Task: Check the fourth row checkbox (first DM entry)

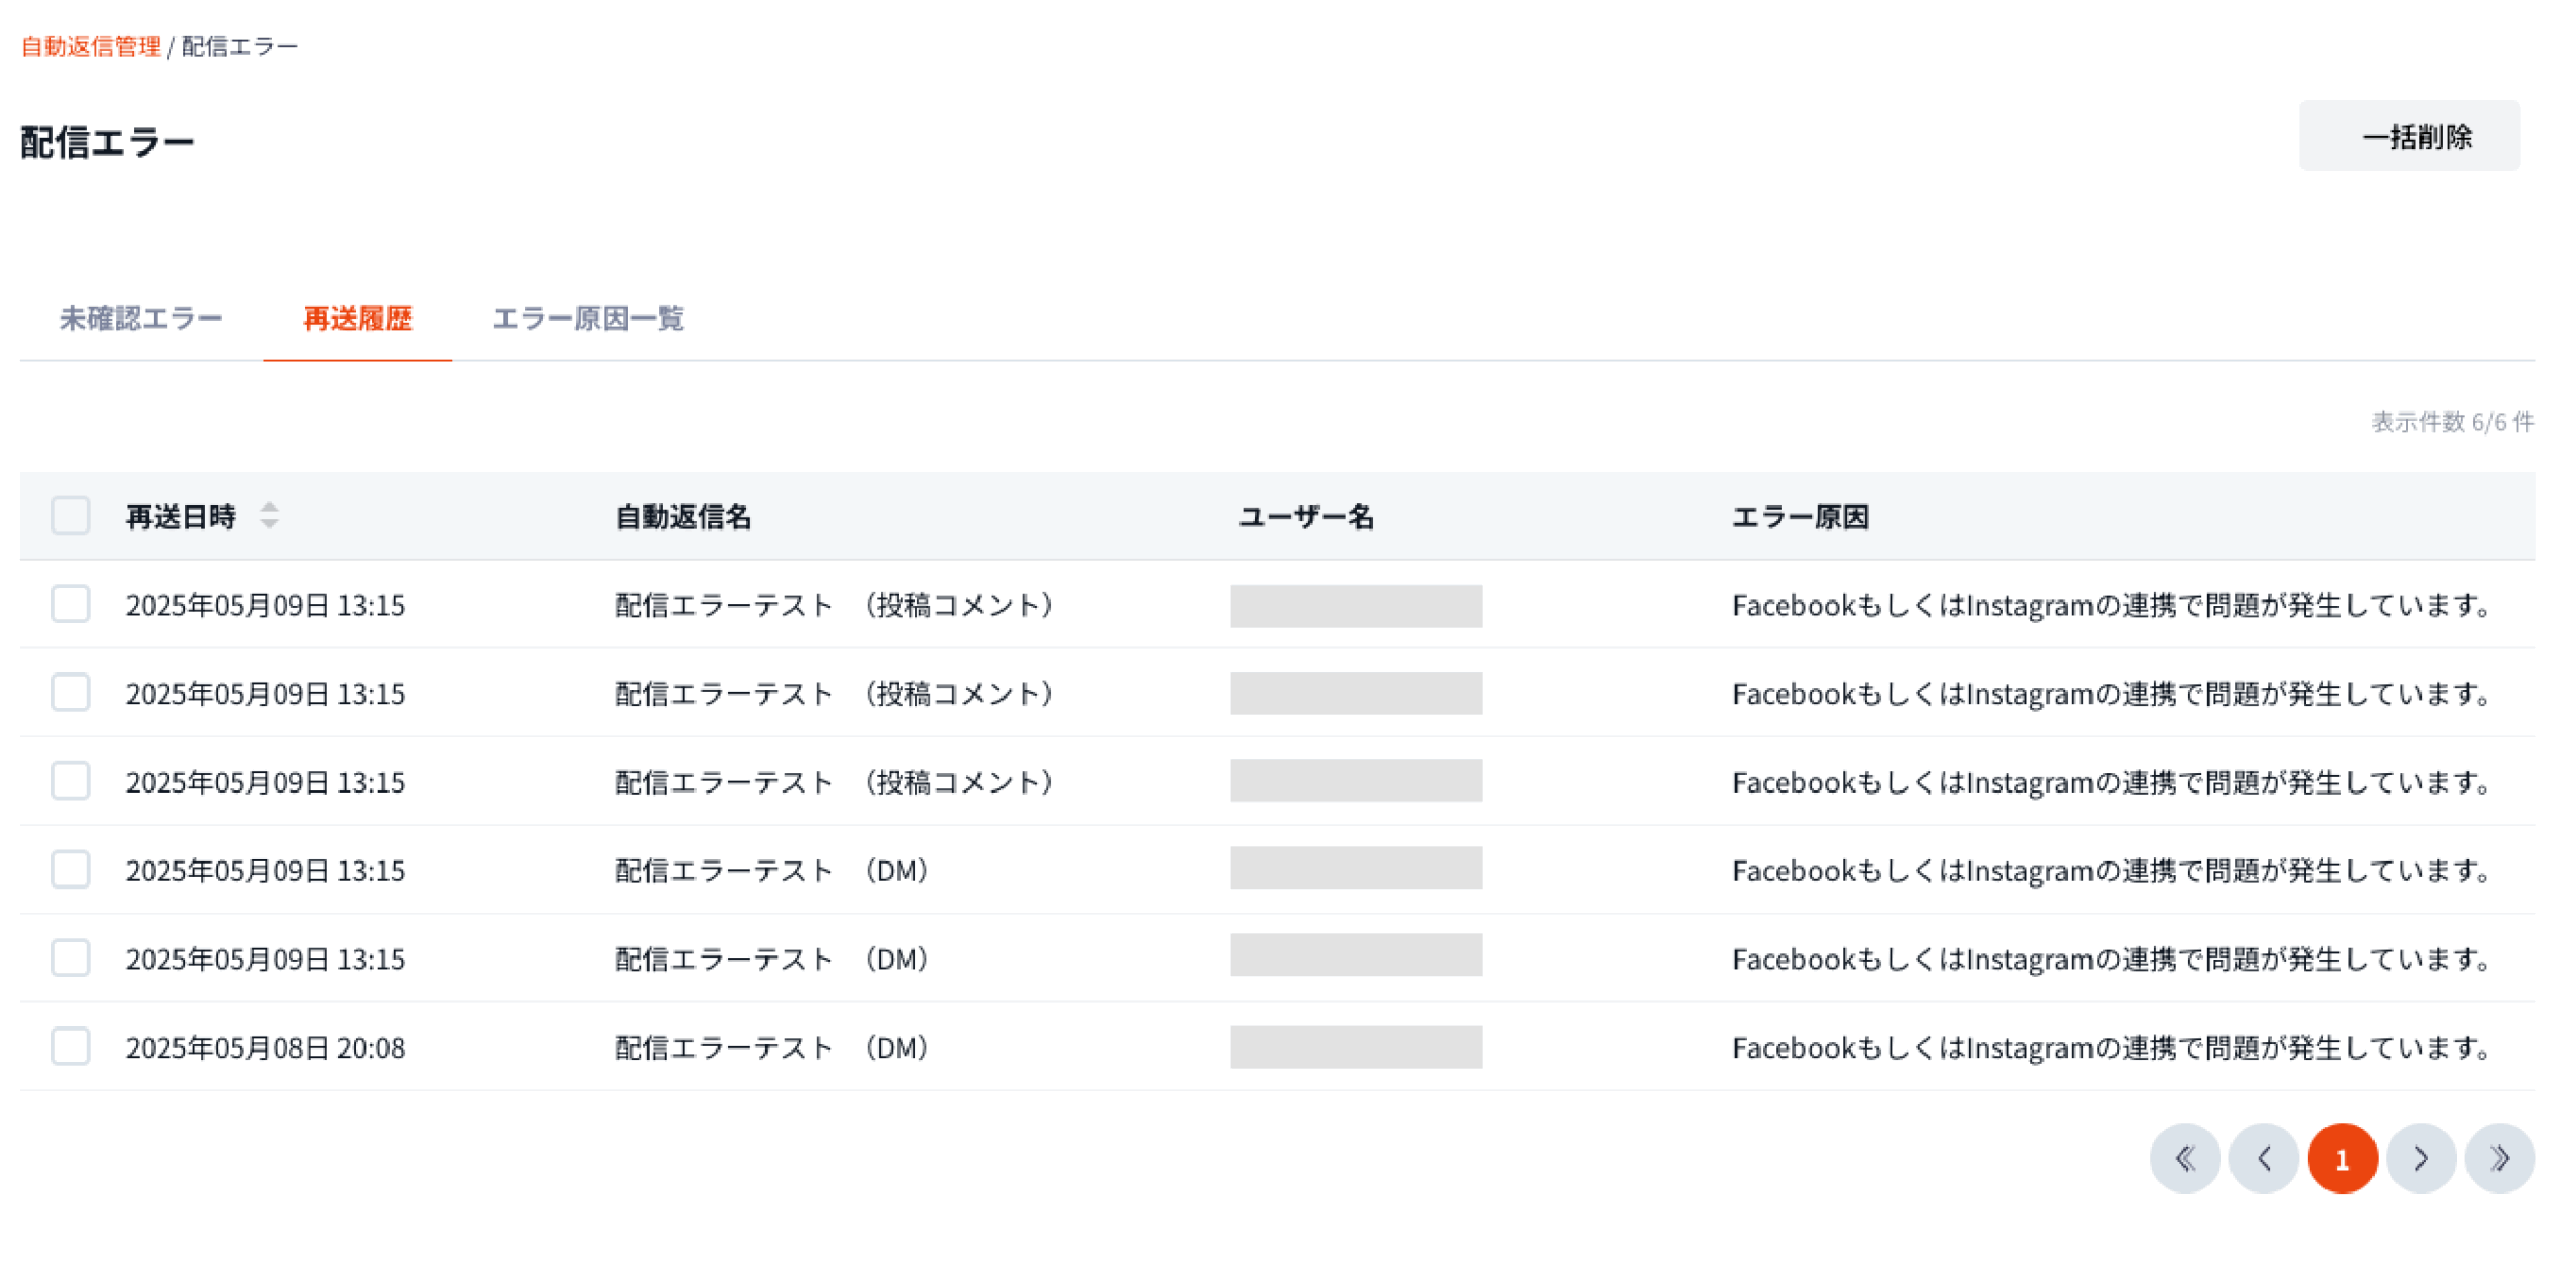Action: tap(71, 869)
